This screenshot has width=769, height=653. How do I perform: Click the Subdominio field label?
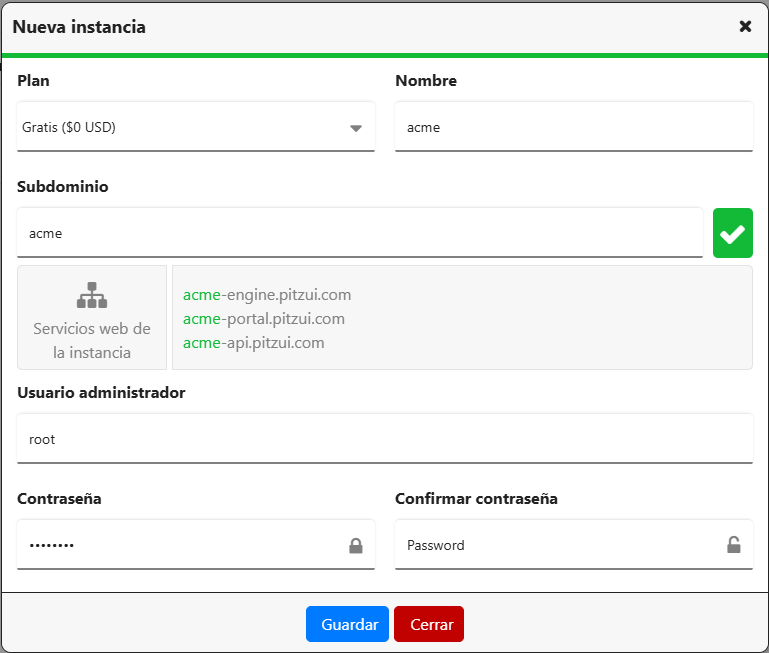pos(63,186)
